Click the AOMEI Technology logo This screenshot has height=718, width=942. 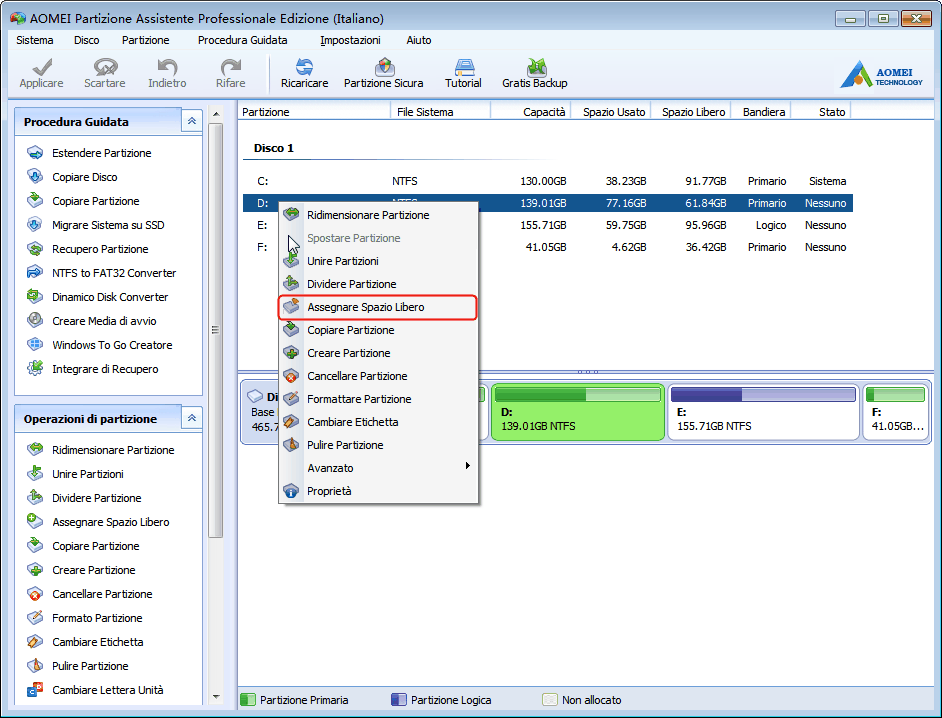881,74
